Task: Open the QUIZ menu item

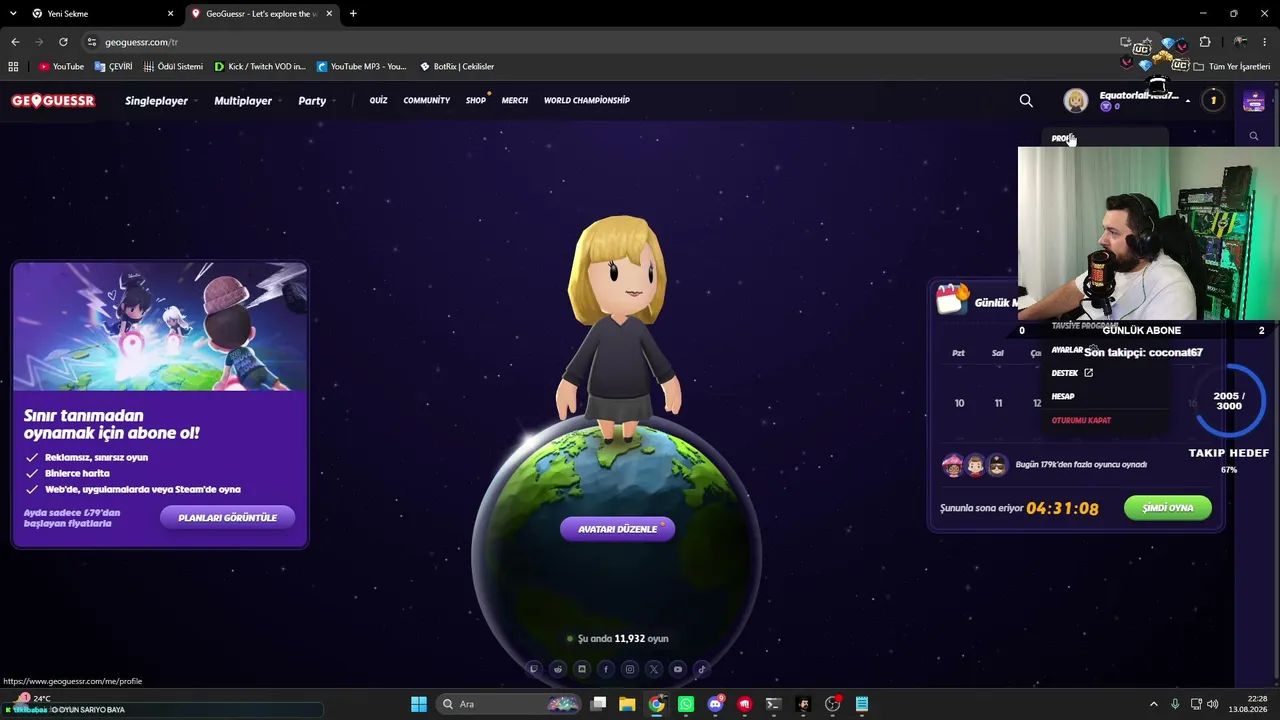Action: tap(378, 100)
